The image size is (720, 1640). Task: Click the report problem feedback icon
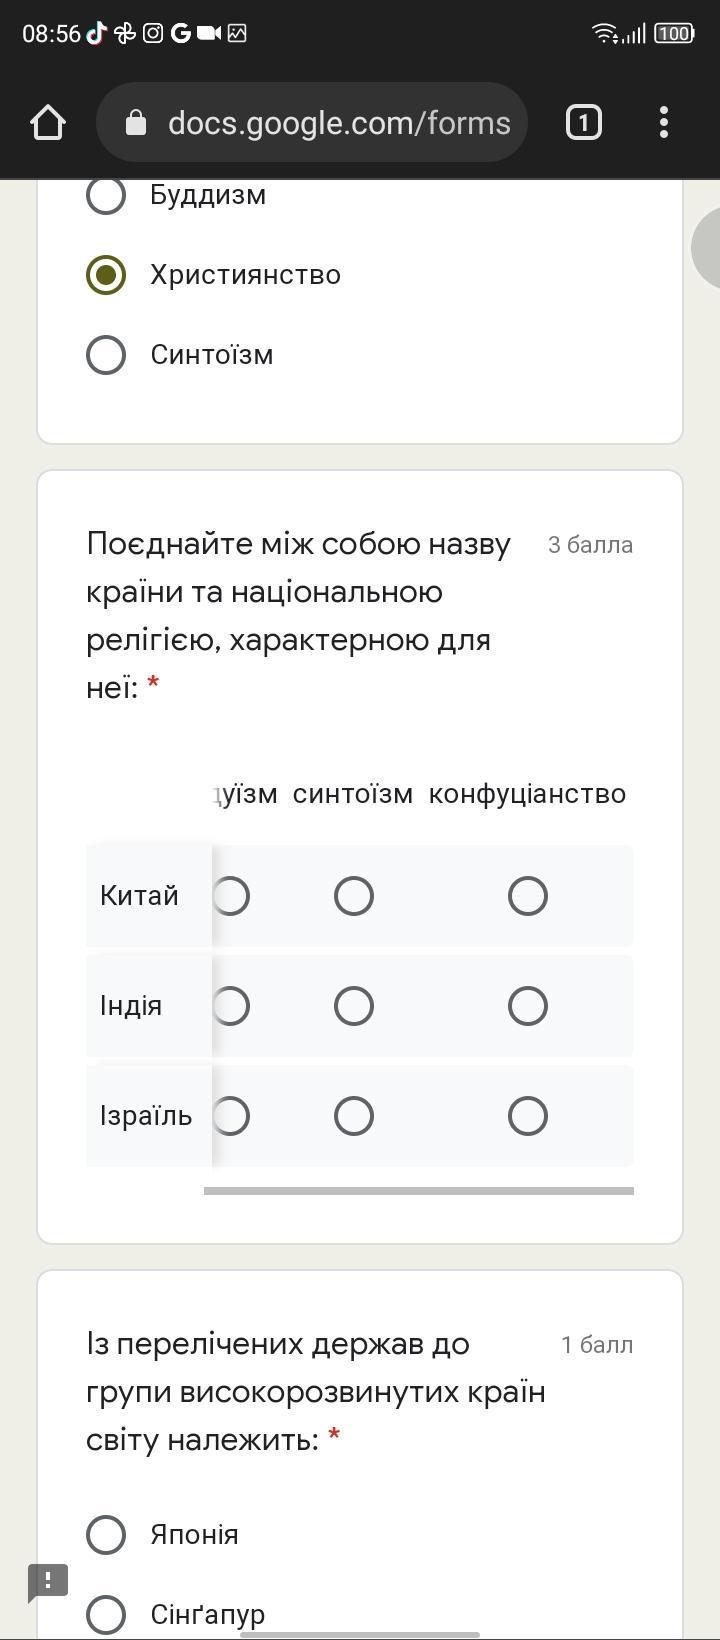tap(48, 1582)
